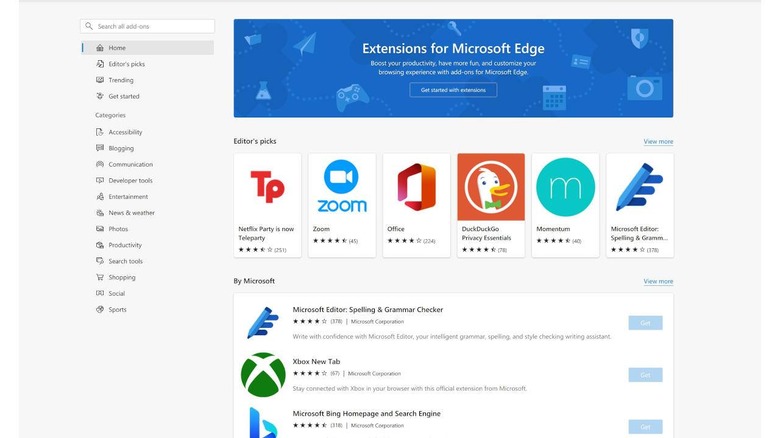Screen dimensions: 780x438
Task: Open the Microsoft Editor icon in Editor's picks
Action: (640, 188)
